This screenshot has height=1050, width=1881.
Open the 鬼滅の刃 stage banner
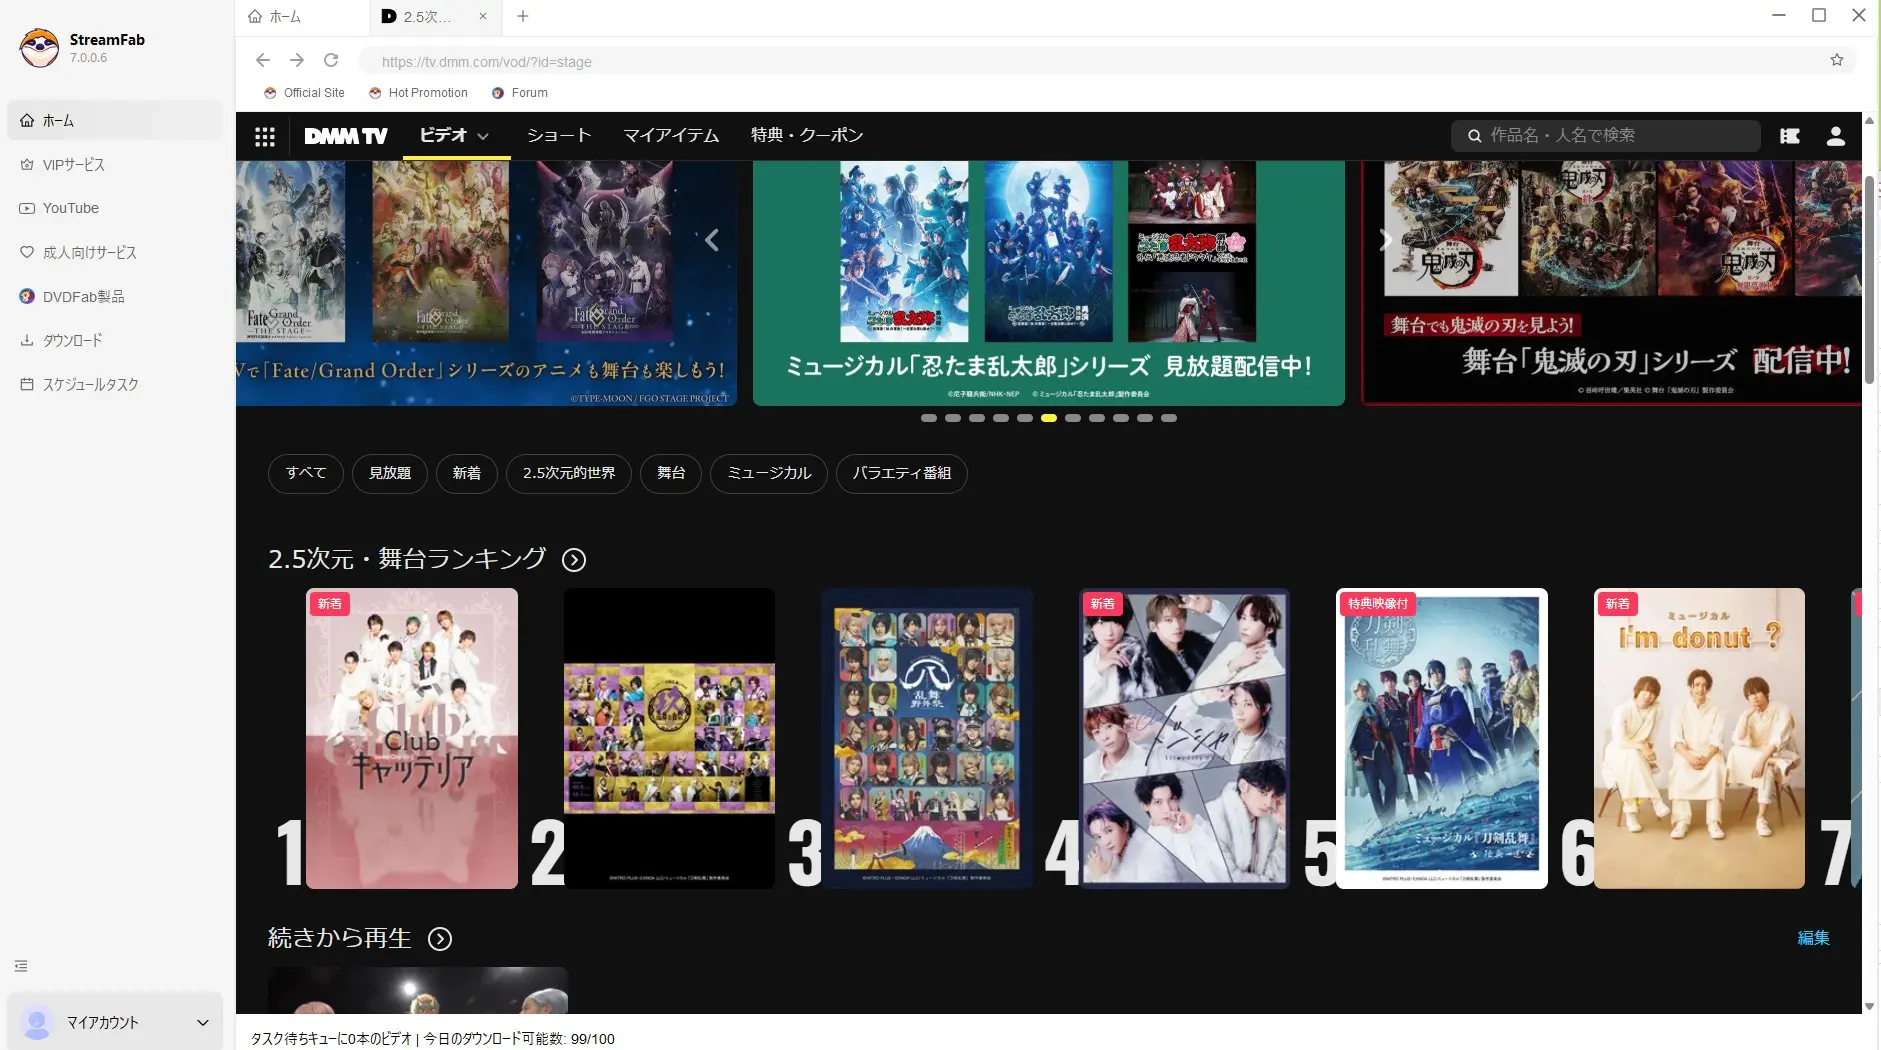[1611, 284]
